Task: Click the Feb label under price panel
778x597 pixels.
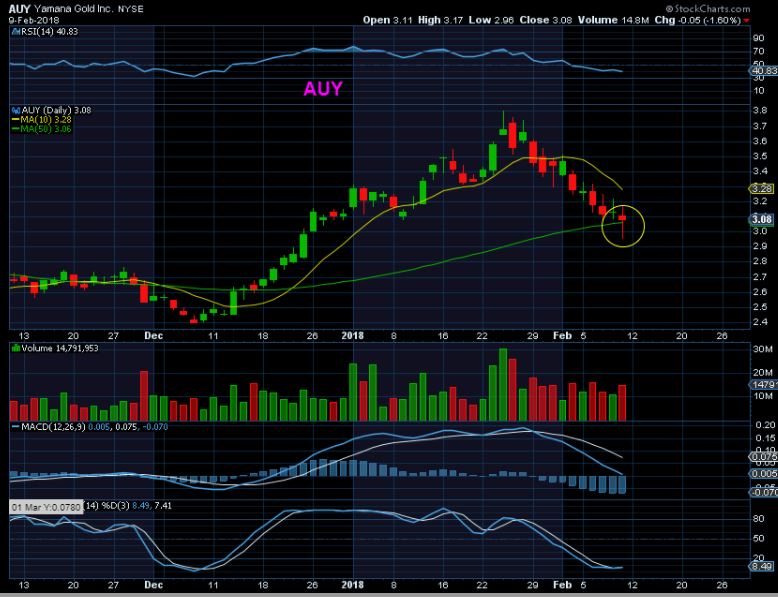Action: [x=562, y=335]
